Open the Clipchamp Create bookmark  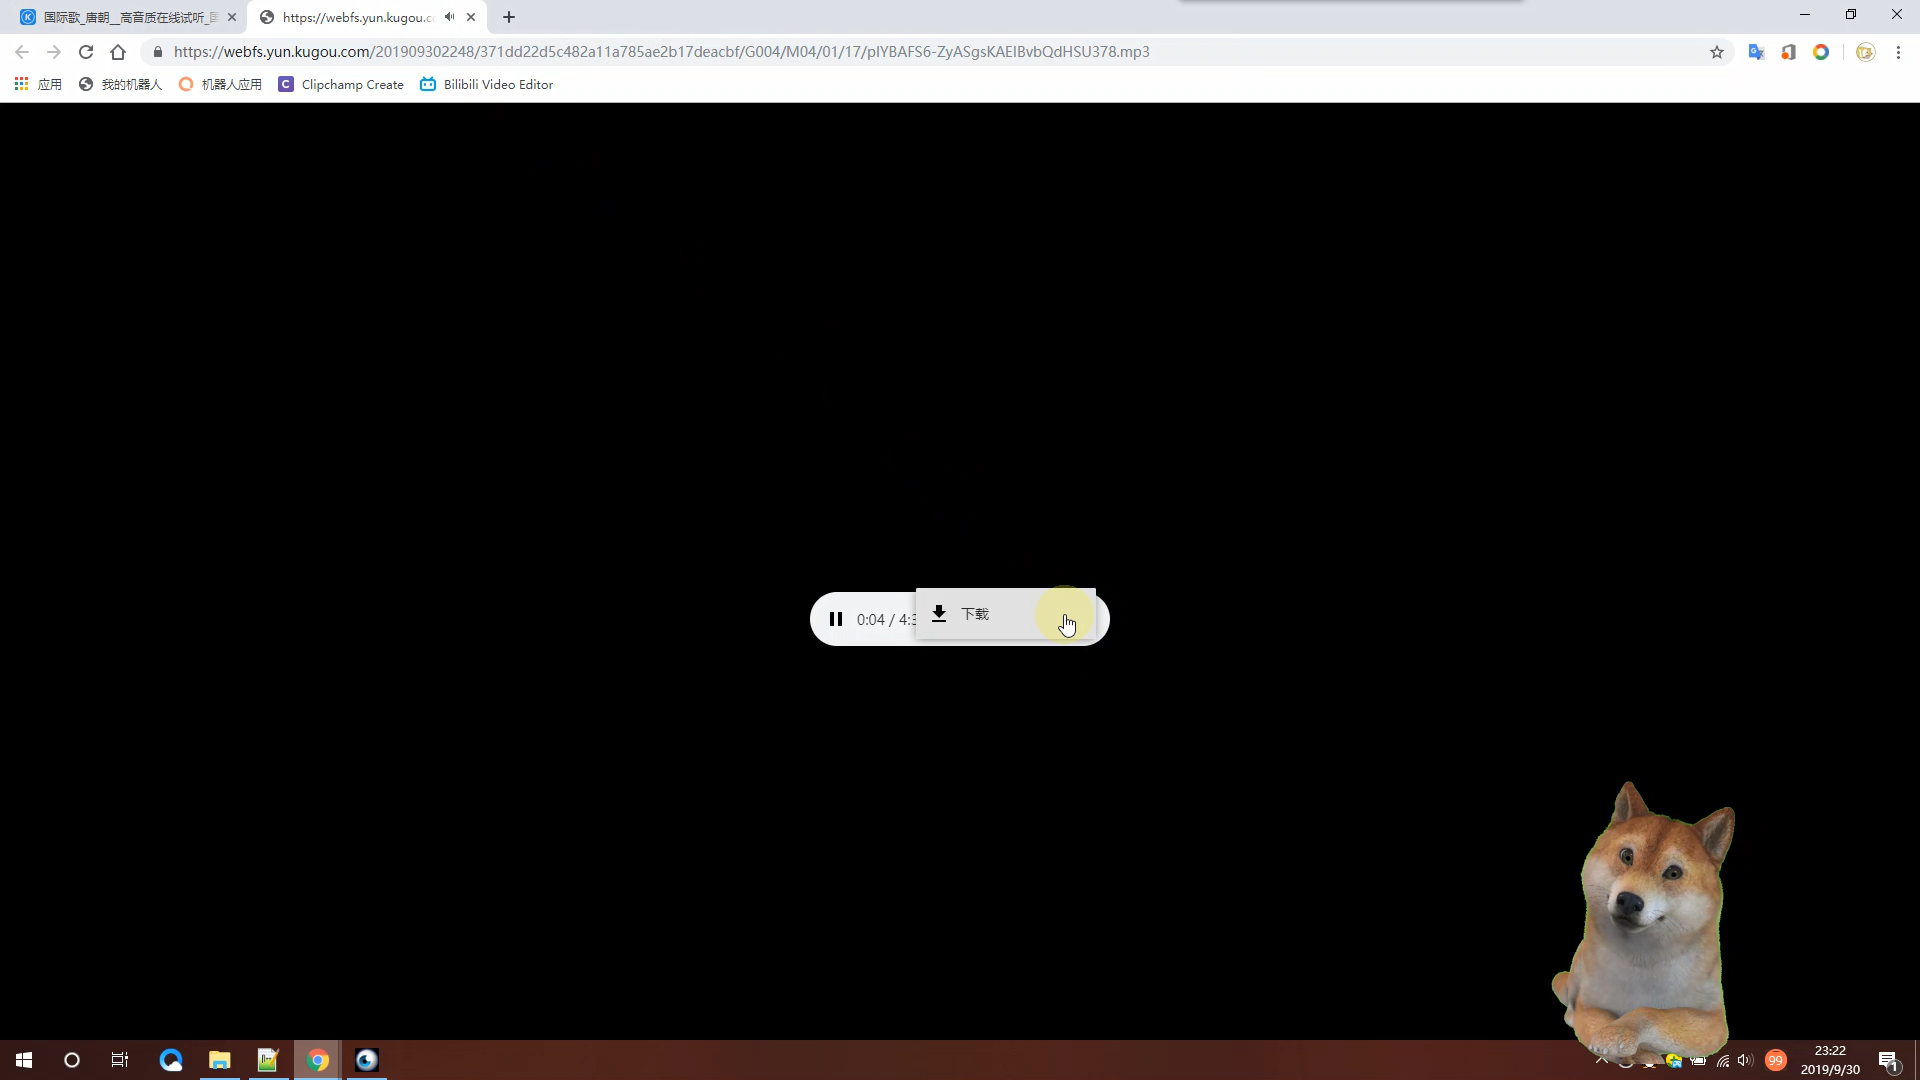pyautogui.click(x=341, y=85)
